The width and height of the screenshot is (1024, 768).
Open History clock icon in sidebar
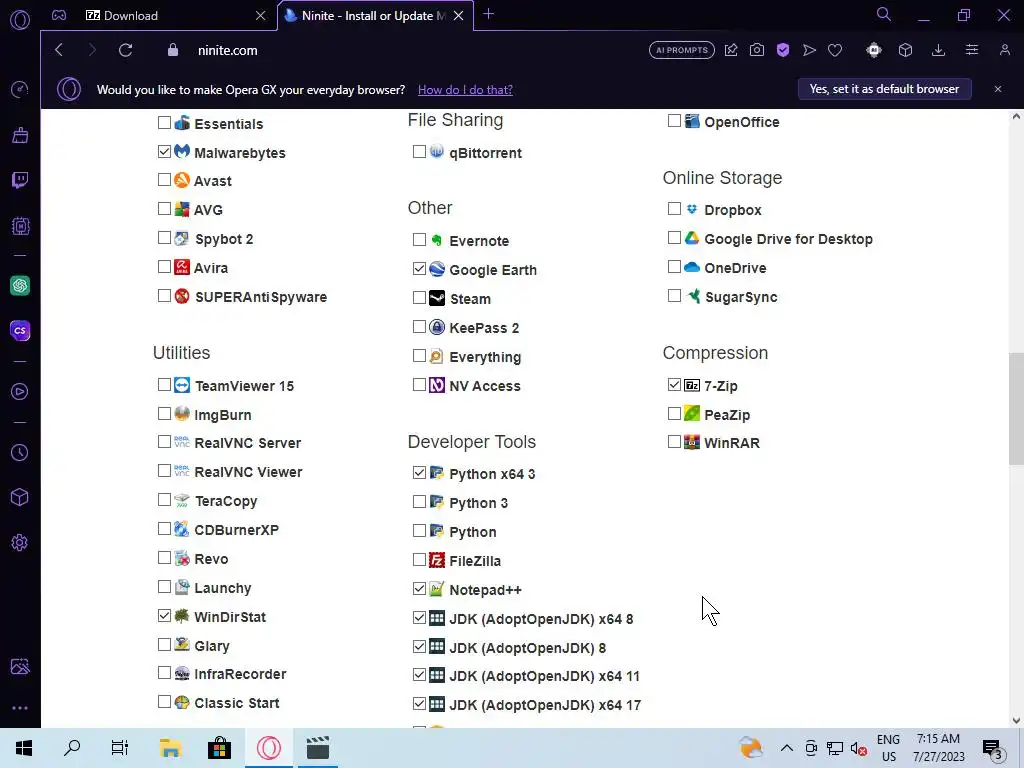pyautogui.click(x=20, y=453)
